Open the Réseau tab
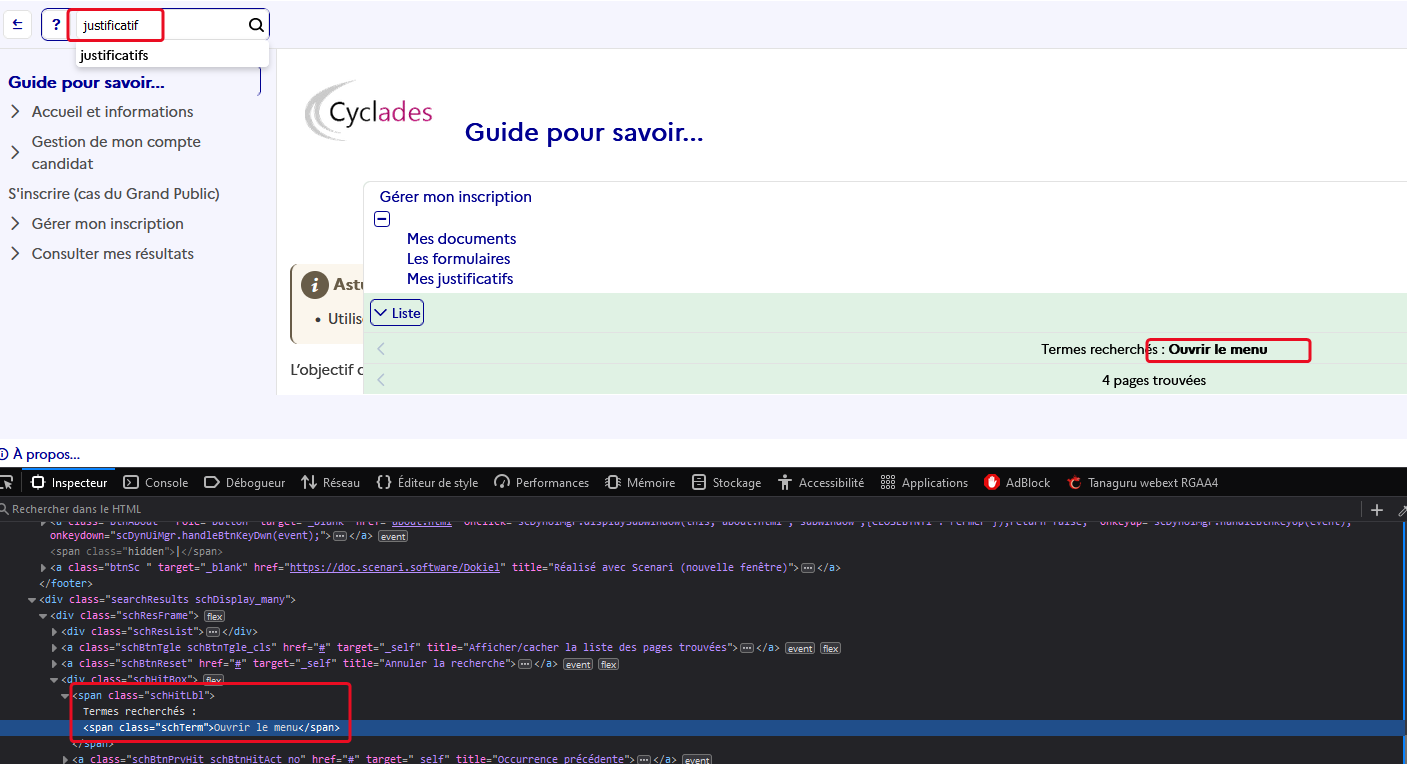 [330, 483]
